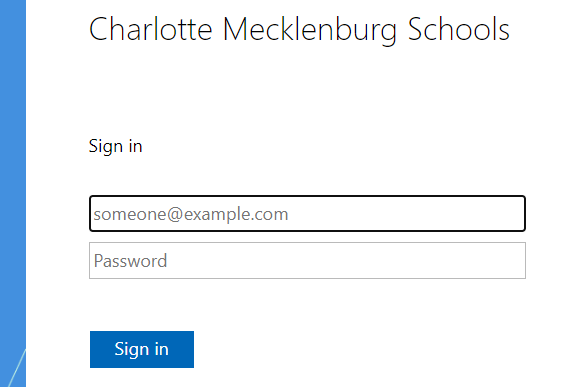The height and width of the screenshot is (387, 579).
Task: Click the someone@example.com placeholder text
Action: (191, 214)
